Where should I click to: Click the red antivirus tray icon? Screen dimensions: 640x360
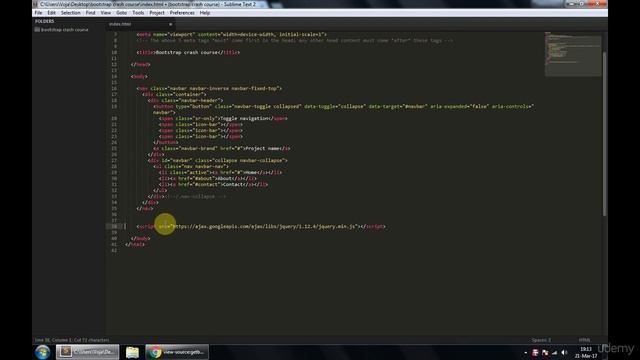(x=535, y=353)
